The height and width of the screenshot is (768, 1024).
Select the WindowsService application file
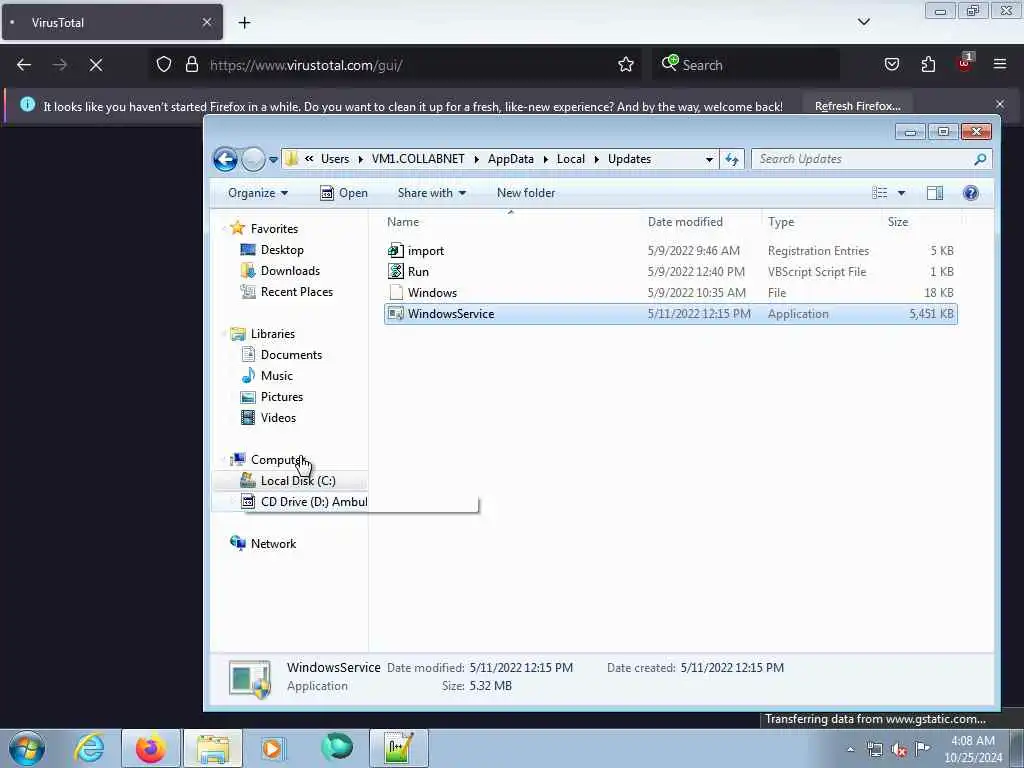[671, 313]
